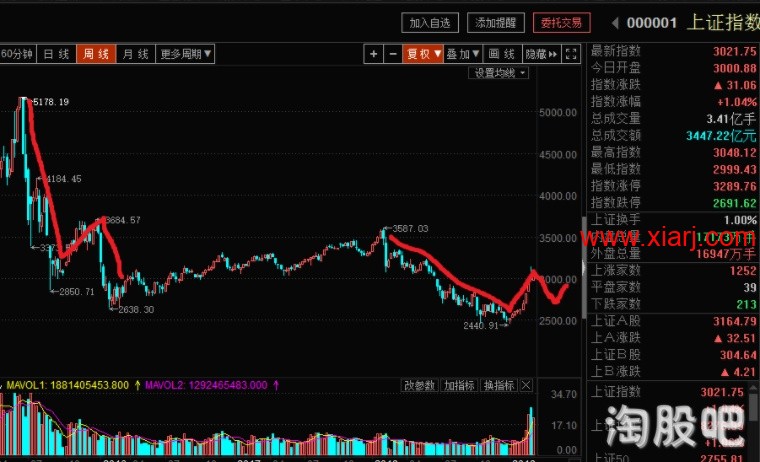Open the 更多周期 dropdown
Viewport: 760px width, 462px height.
click(x=185, y=54)
